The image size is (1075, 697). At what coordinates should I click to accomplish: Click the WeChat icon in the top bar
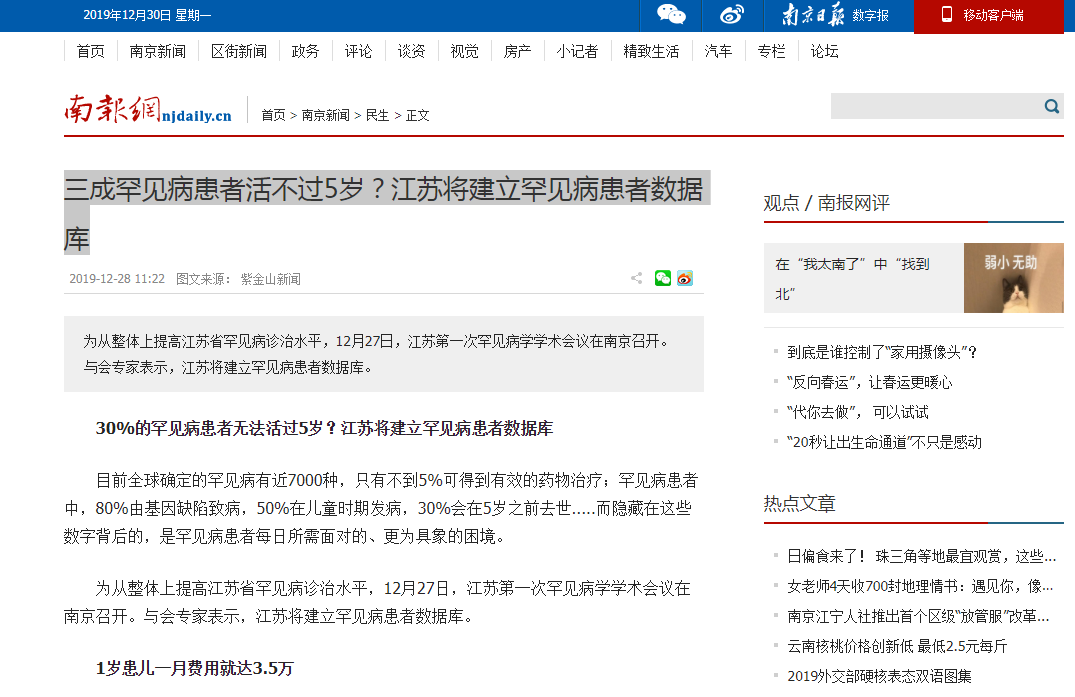click(x=671, y=15)
